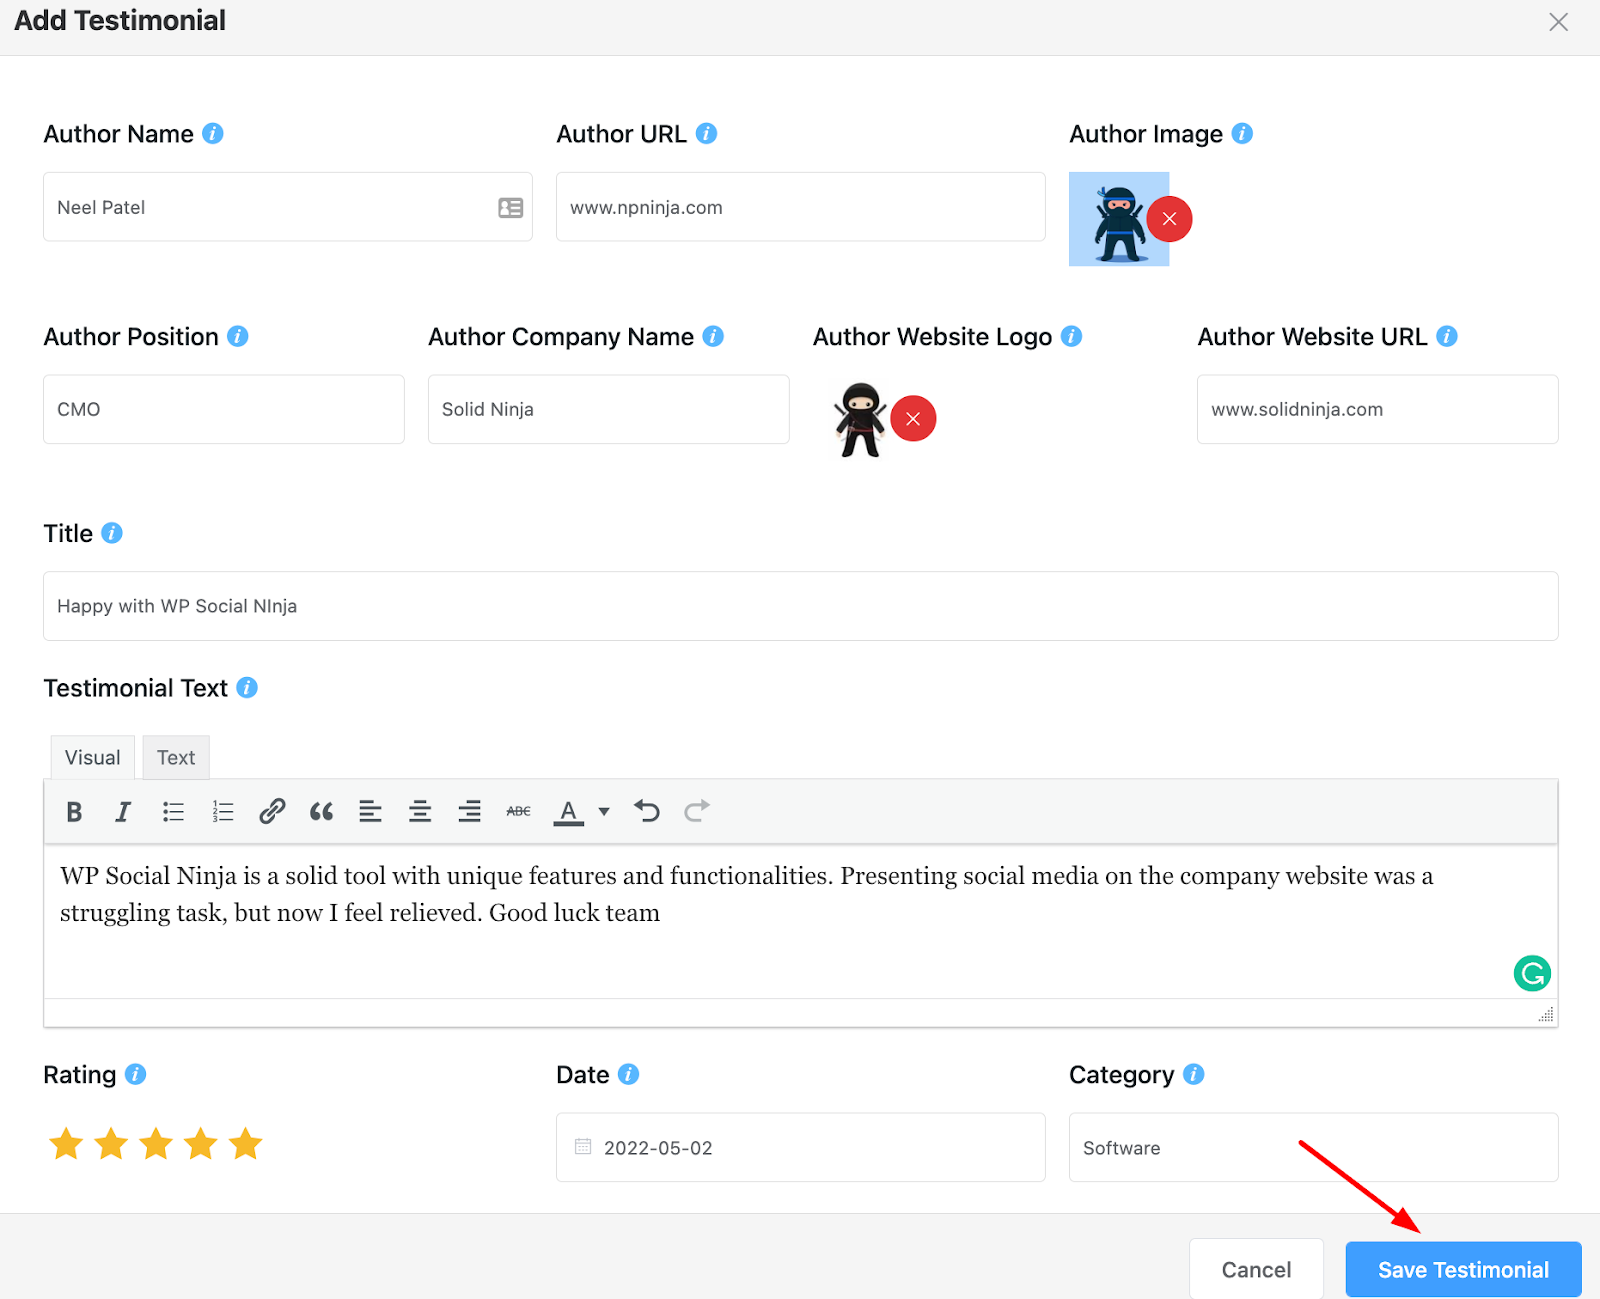
Task: Show info tooltip for Author URL
Action: [706, 133]
